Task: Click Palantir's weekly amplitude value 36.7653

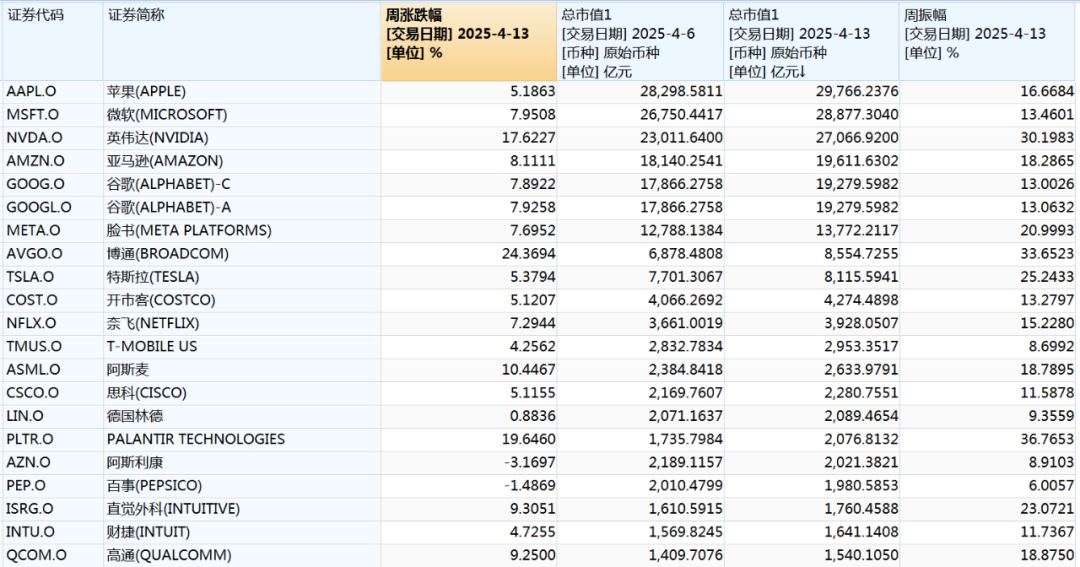Action: [x=1042, y=439]
